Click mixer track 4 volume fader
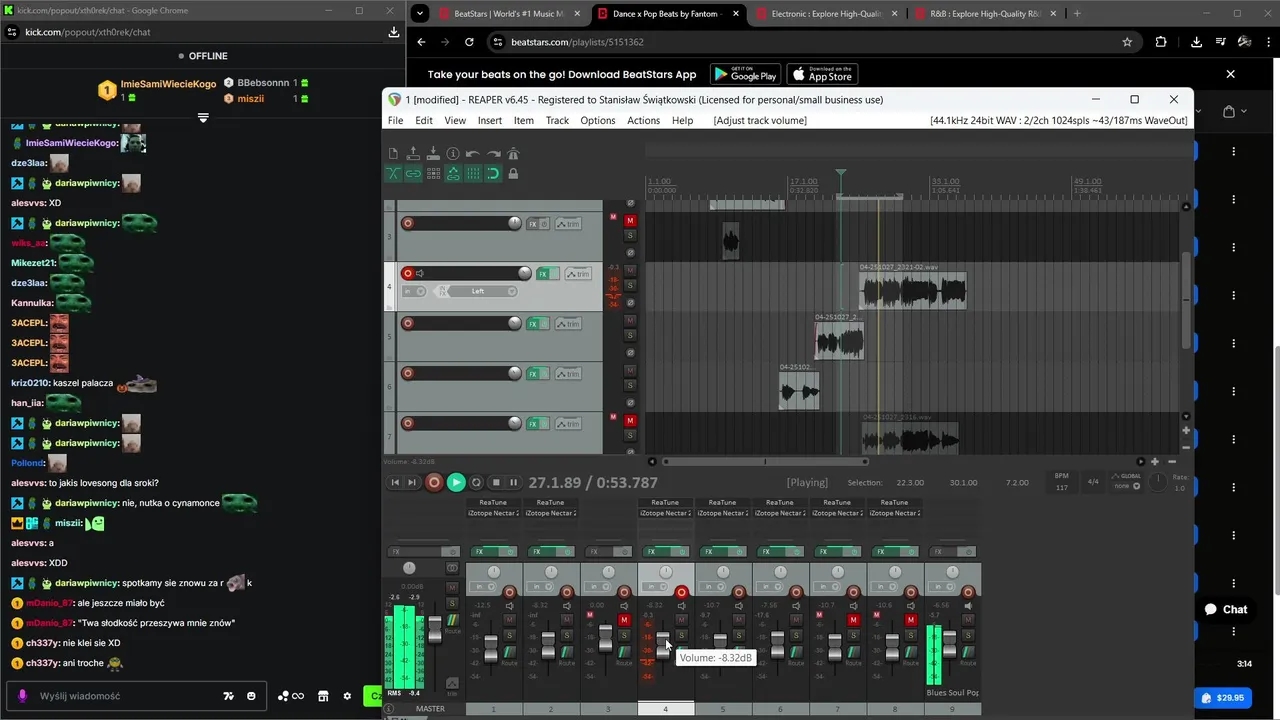1280x720 pixels. click(x=663, y=645)
